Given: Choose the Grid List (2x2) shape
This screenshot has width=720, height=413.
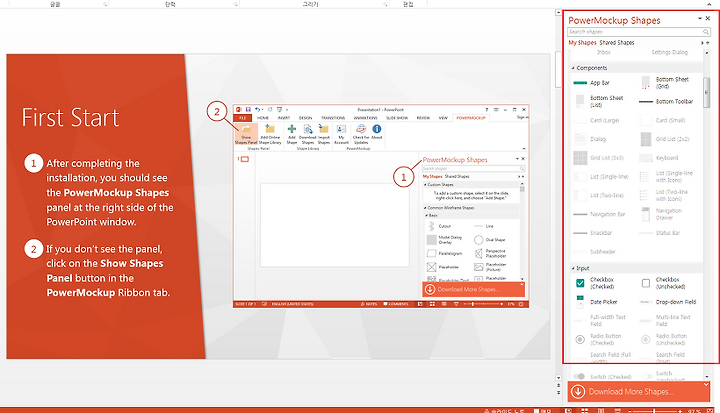Looking at the screenshot, I should (664, 139).
